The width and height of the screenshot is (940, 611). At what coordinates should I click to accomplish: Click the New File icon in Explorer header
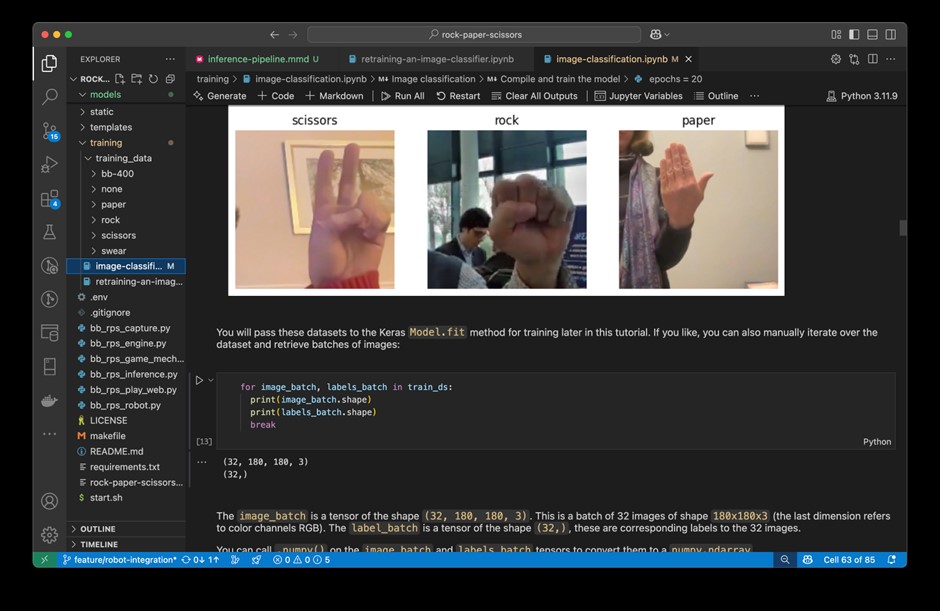120,79
